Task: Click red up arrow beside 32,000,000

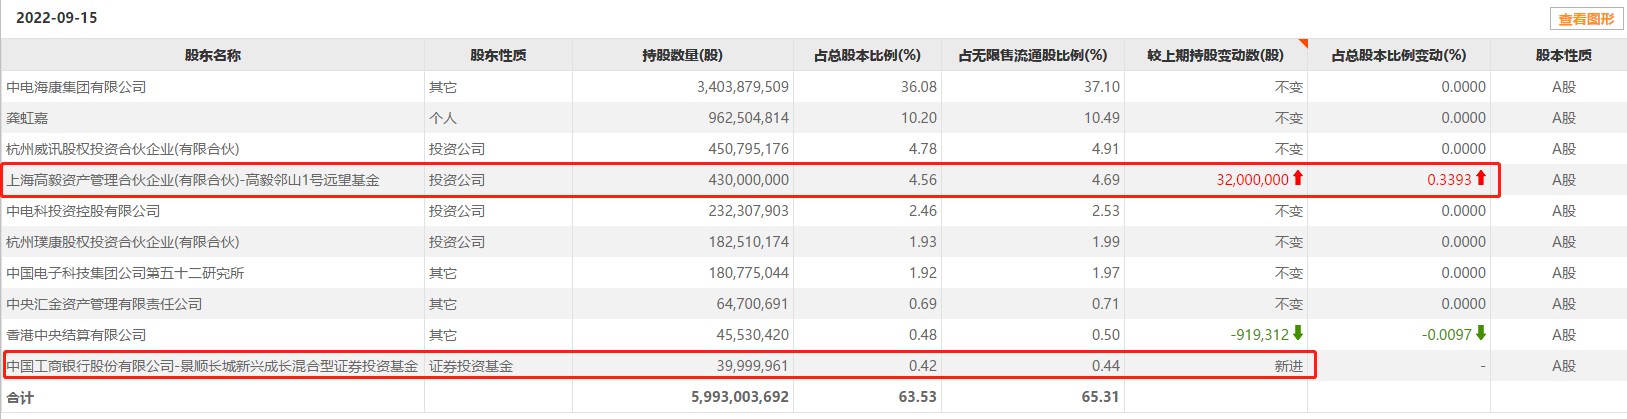Action: tap(1298, 179)
